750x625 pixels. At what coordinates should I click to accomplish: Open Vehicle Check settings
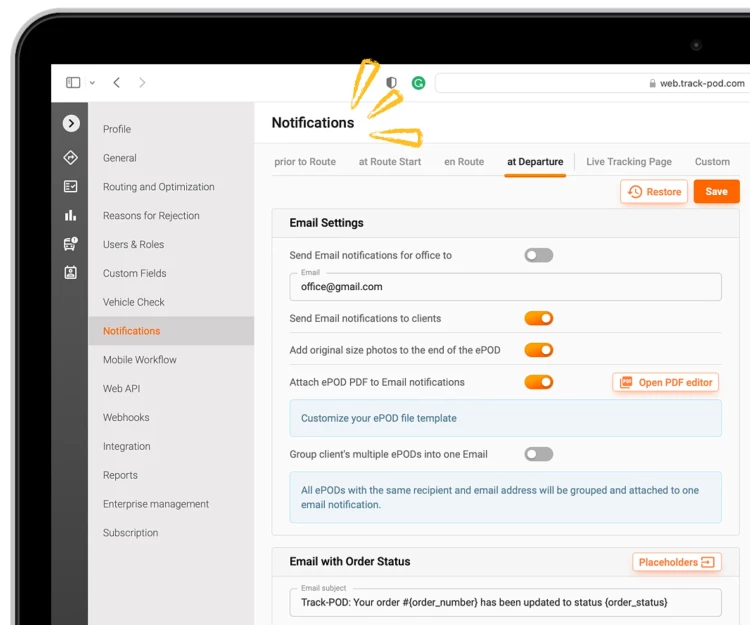(x=133, y=302)
